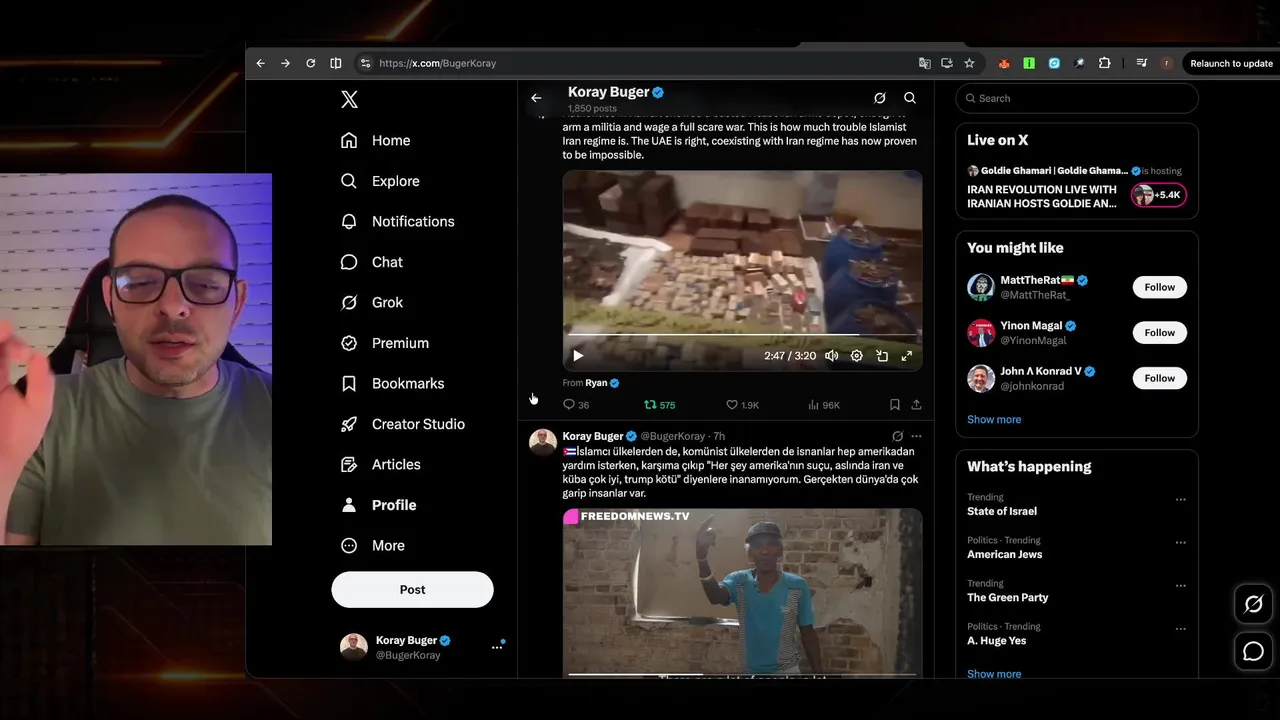Go back using the profile header arrow
Image resolution: width=1280 pixels, height=720 pixels.
coord(536,98)
